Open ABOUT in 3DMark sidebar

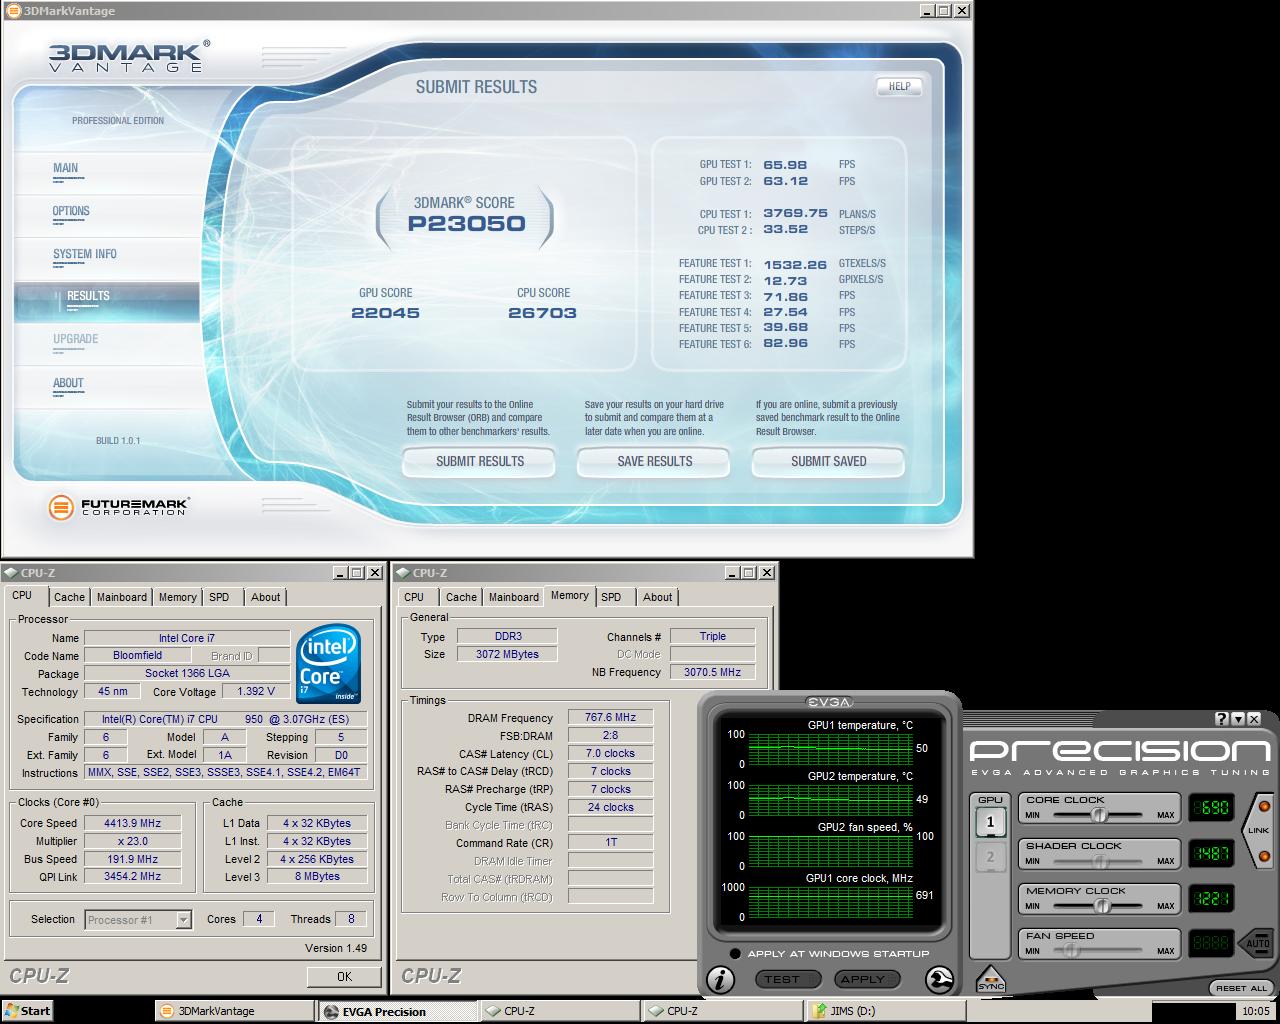pos(68,383)
